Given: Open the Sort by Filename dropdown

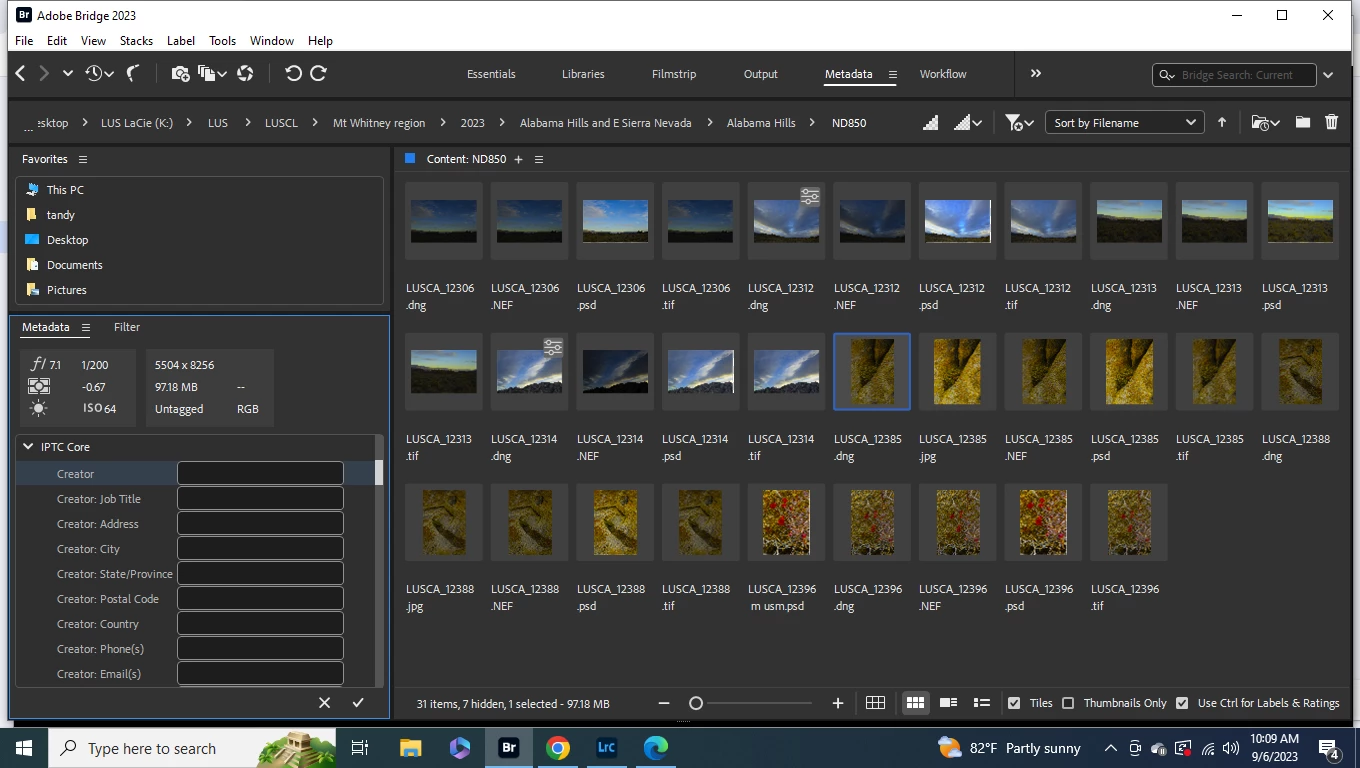Looking at the screenshot, I should 1123,123.
